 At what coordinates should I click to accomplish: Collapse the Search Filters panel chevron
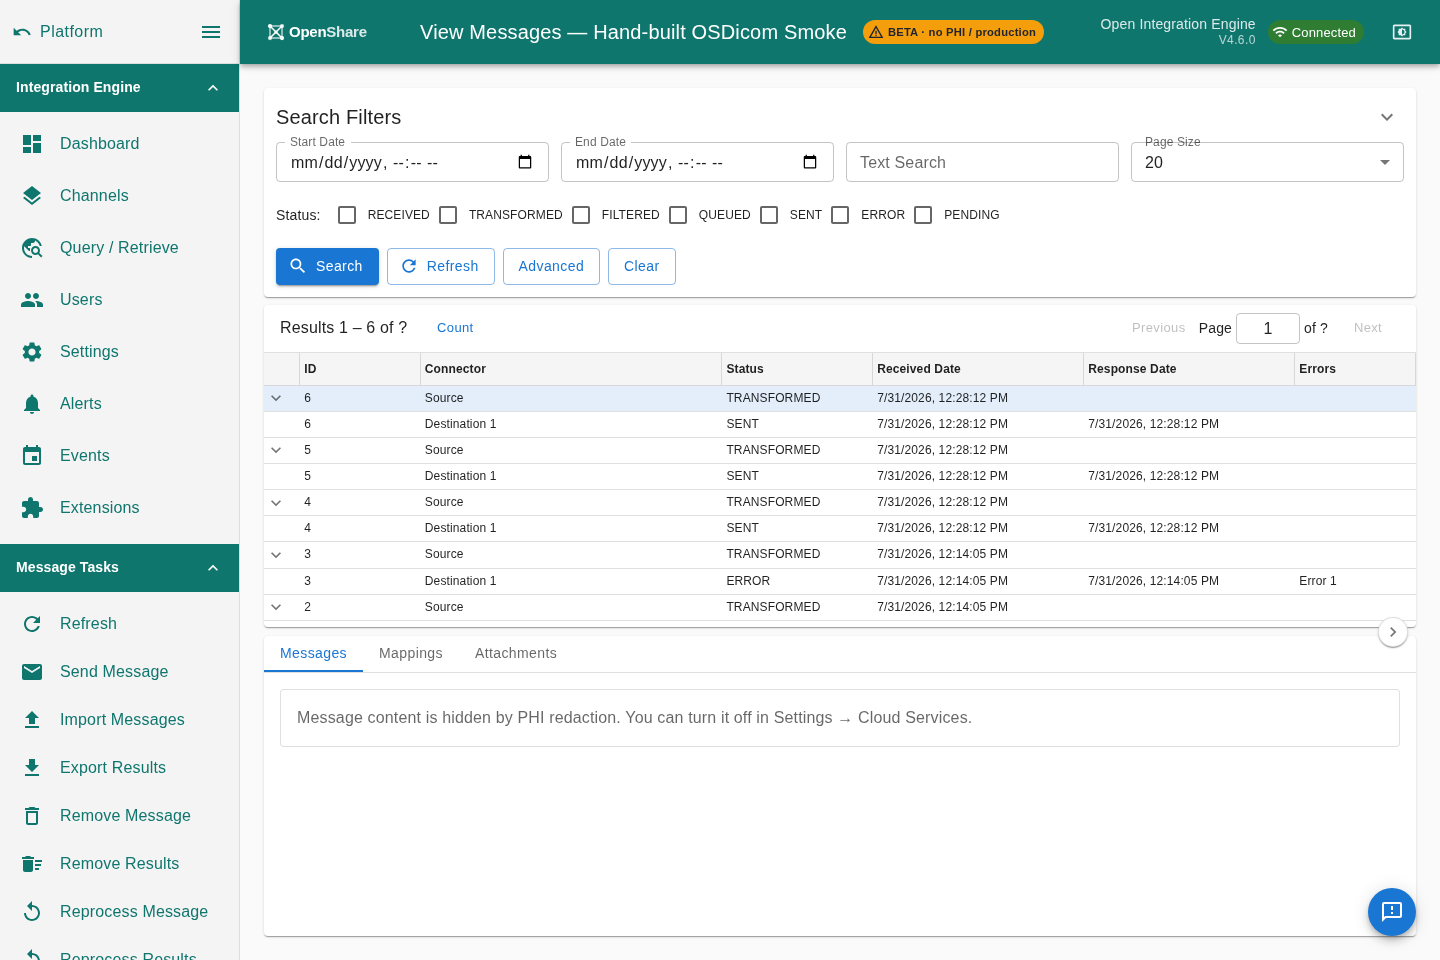click(x=1387, y=117)
